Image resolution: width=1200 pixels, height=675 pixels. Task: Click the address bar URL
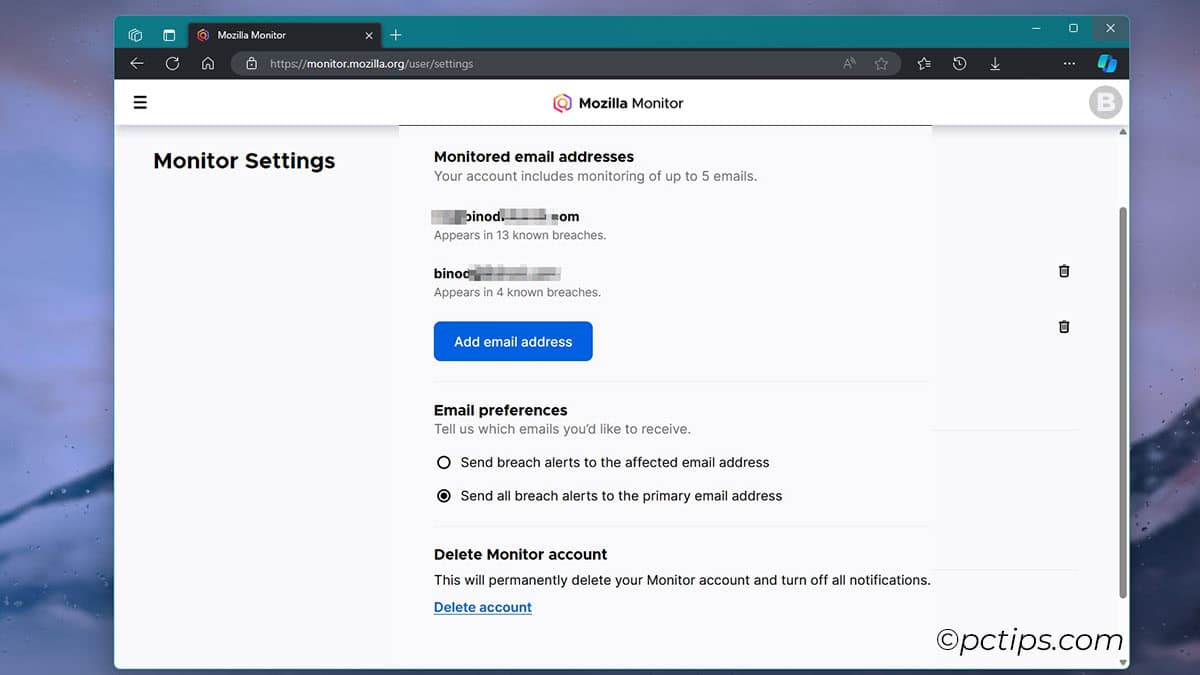(x=371, y=63)
